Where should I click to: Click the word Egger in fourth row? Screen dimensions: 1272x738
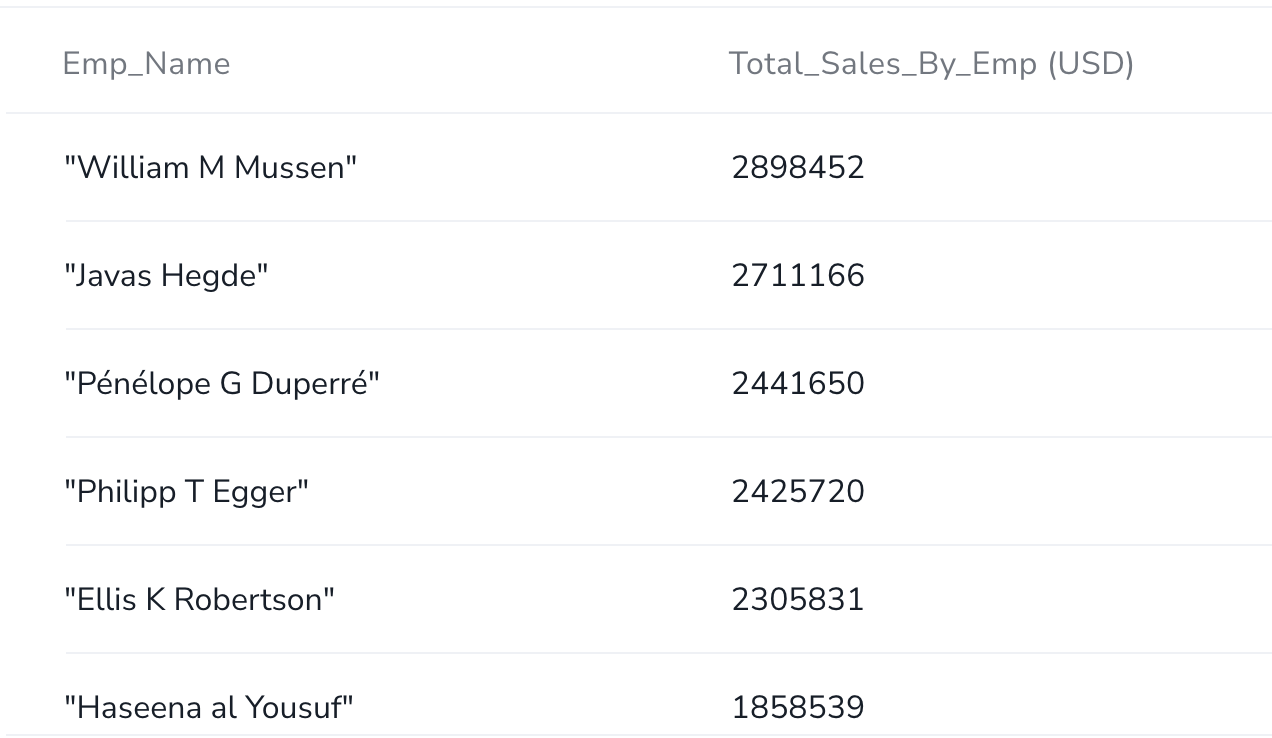(255, 493)
